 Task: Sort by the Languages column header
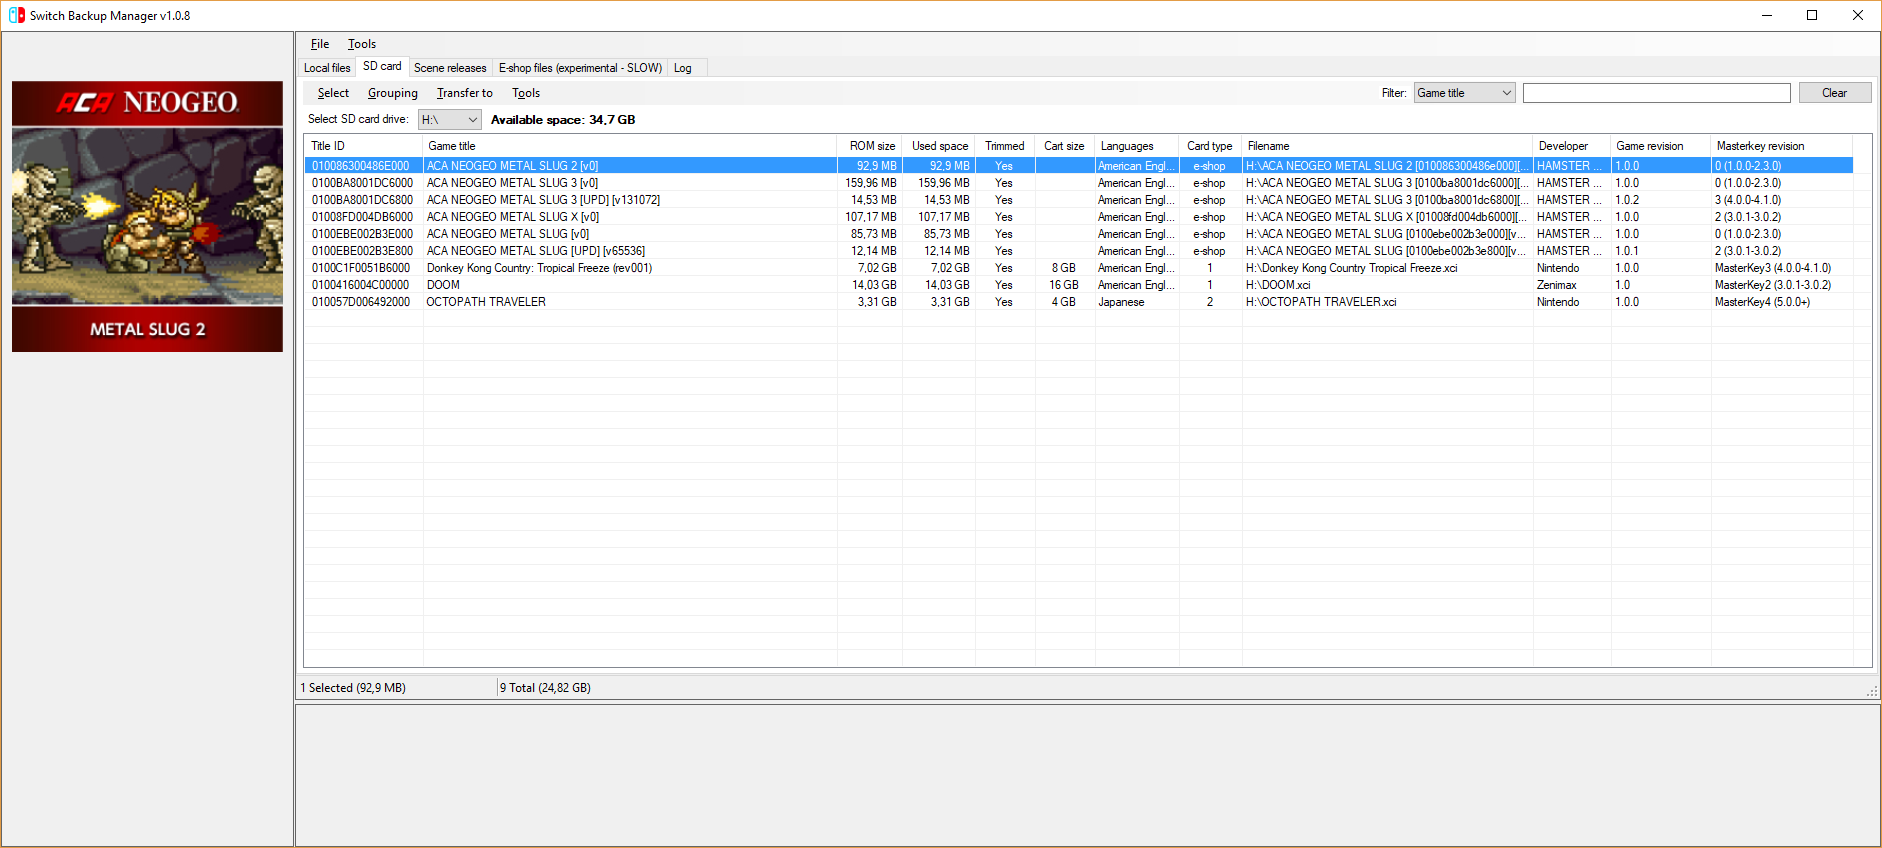[1137, 146]
